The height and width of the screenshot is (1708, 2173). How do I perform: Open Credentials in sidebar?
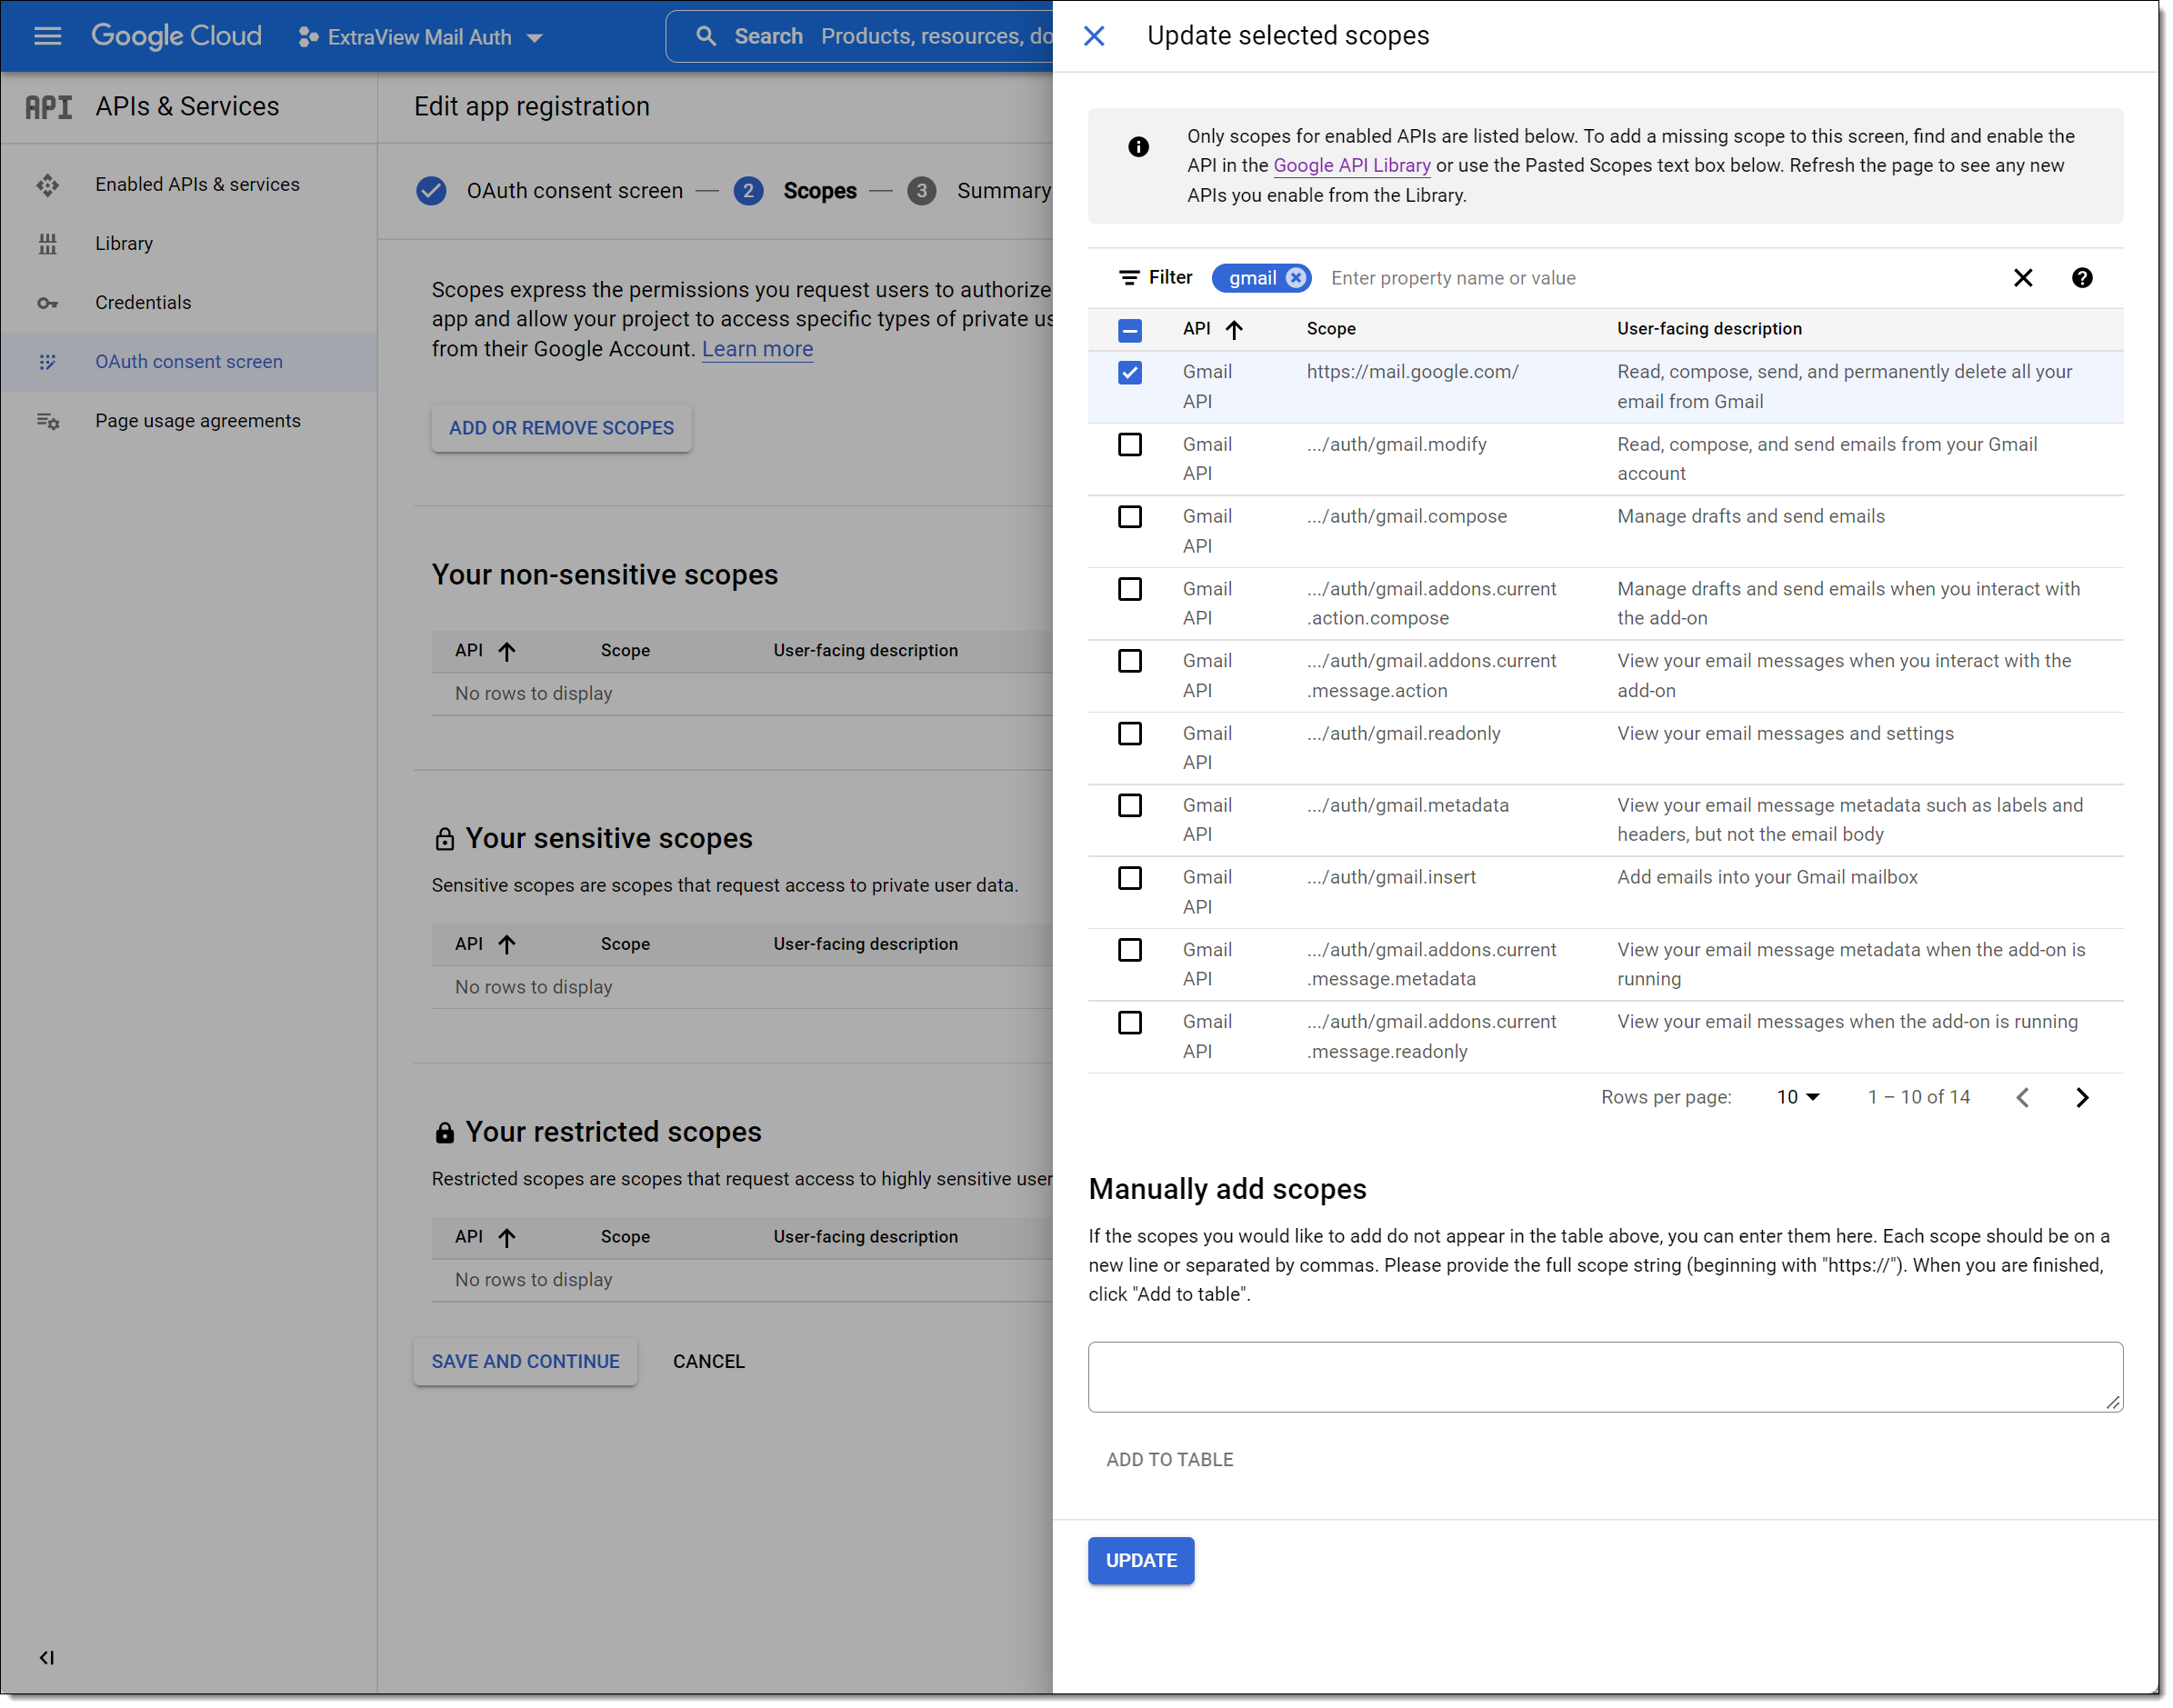click(143, 302)
